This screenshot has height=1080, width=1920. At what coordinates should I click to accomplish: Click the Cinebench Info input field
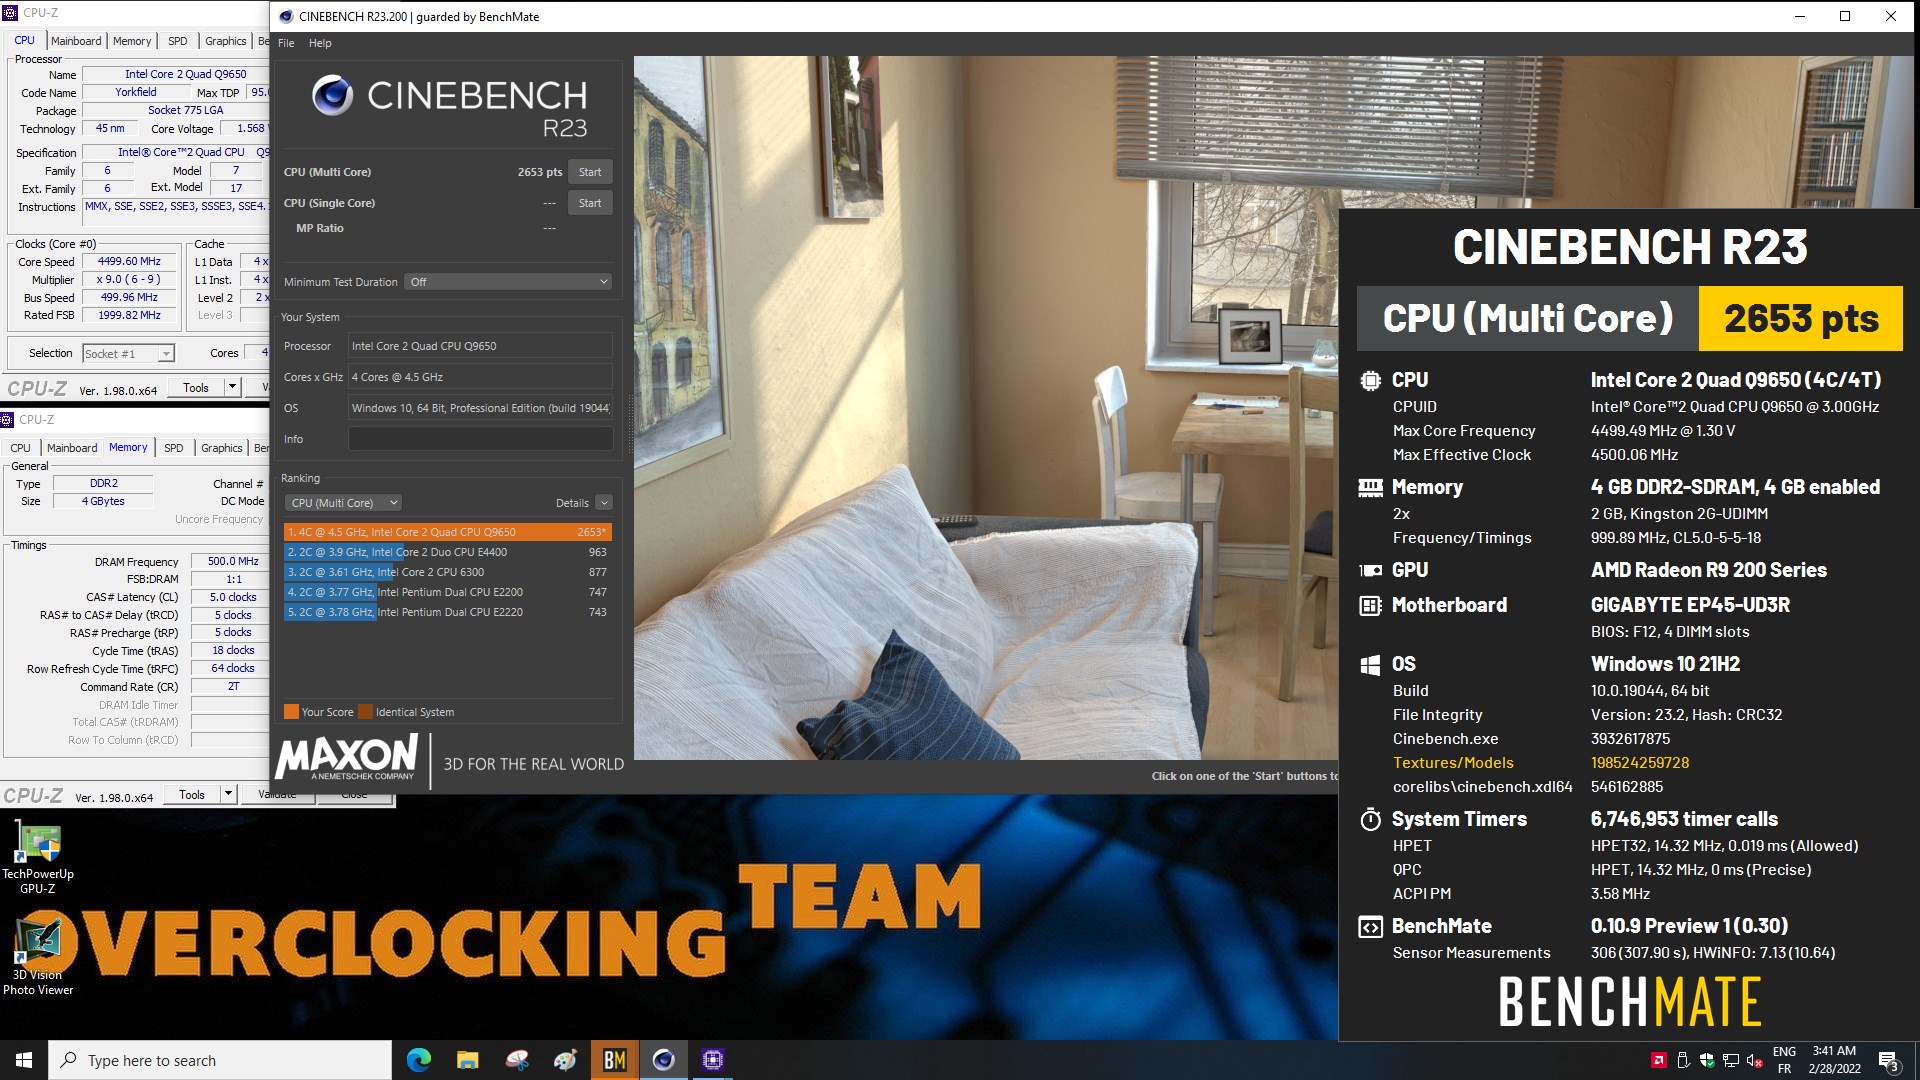tap(480, 439)
